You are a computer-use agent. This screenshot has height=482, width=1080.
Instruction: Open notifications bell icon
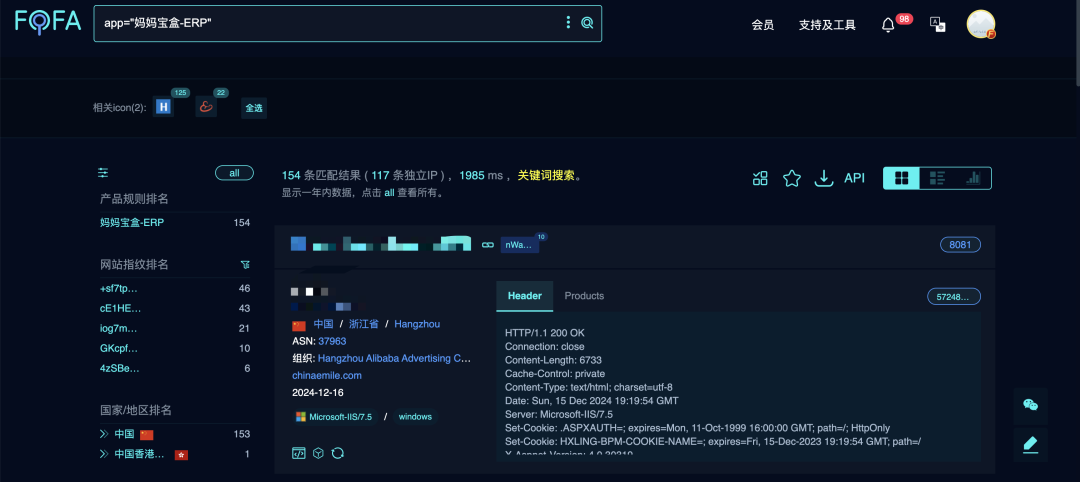pyautogui.click(x=888, y=25)
